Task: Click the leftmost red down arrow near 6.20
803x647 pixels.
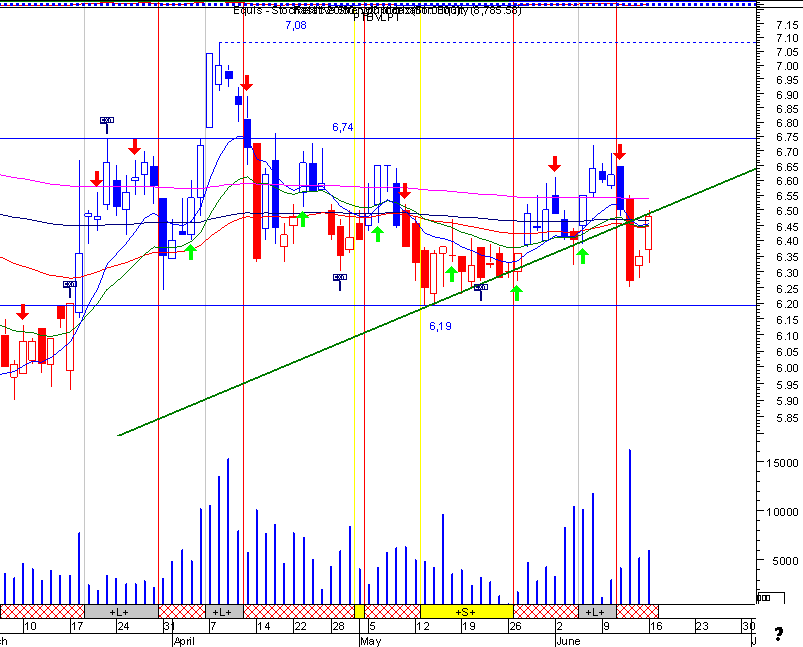Action: click(22, 311)
